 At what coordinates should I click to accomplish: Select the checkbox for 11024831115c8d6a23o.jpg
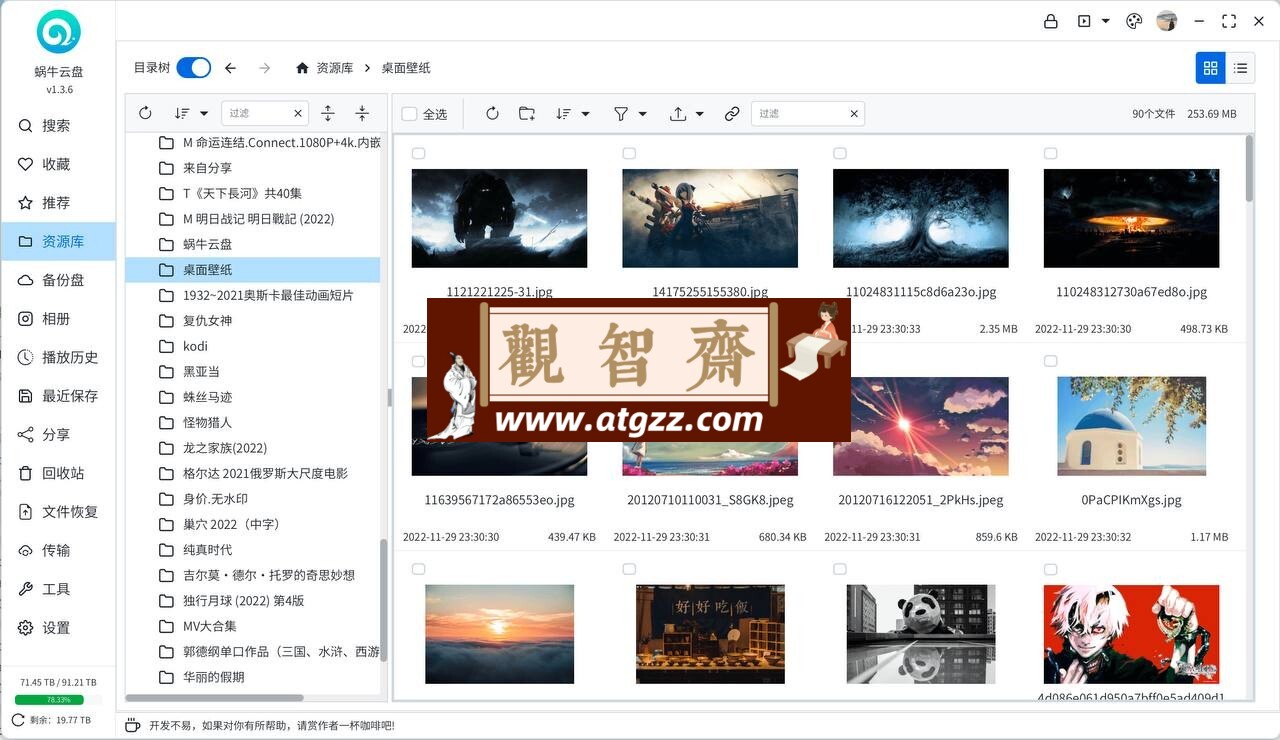[840, 153]
